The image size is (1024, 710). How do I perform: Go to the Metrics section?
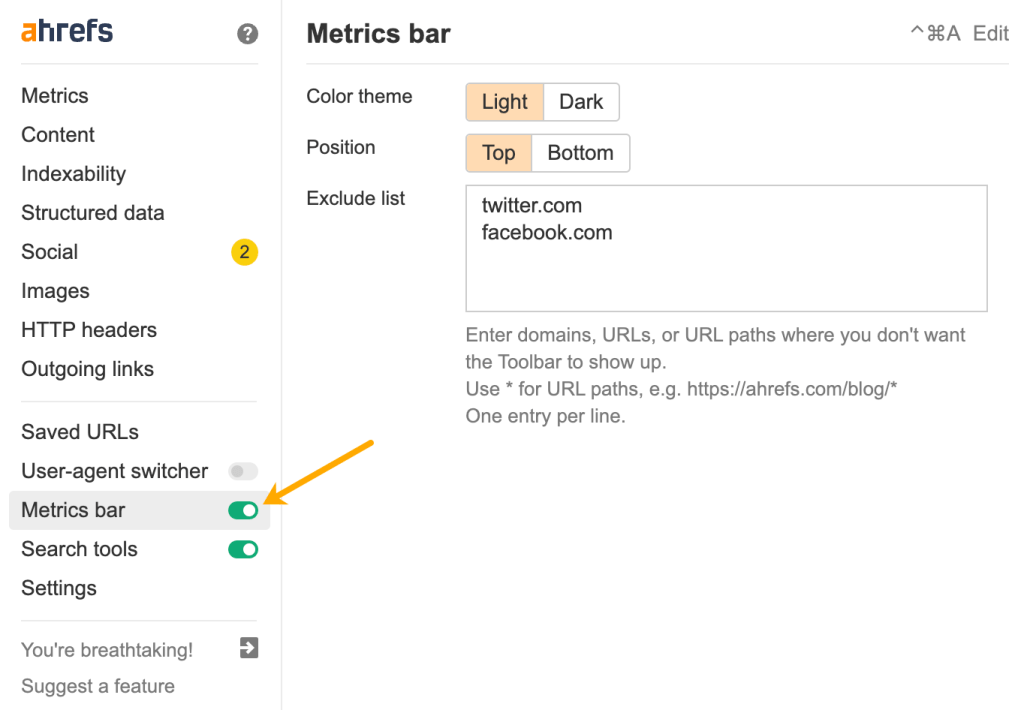pos(54,95)
